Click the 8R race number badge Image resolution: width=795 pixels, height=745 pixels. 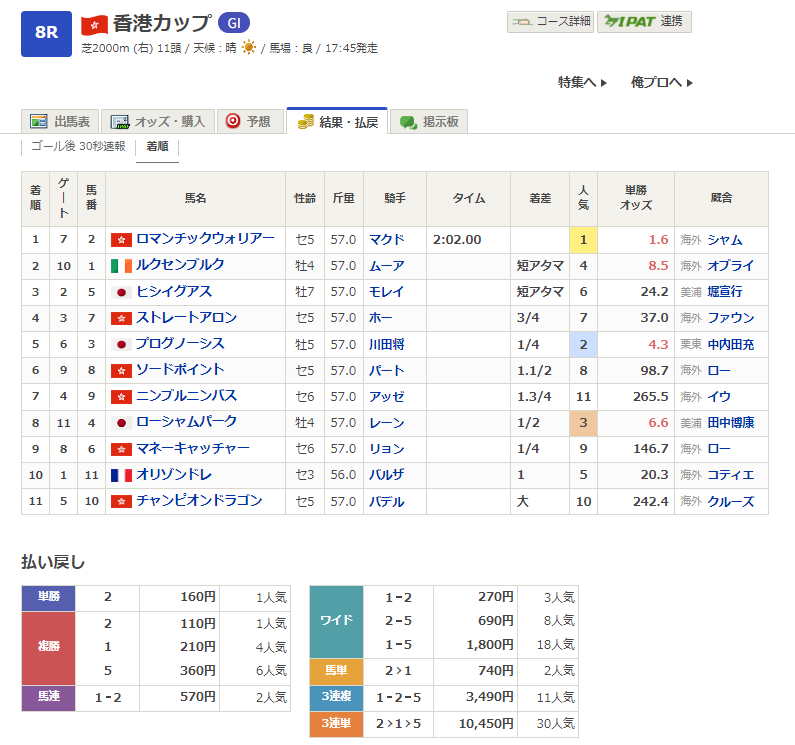(x=46, y=32)
